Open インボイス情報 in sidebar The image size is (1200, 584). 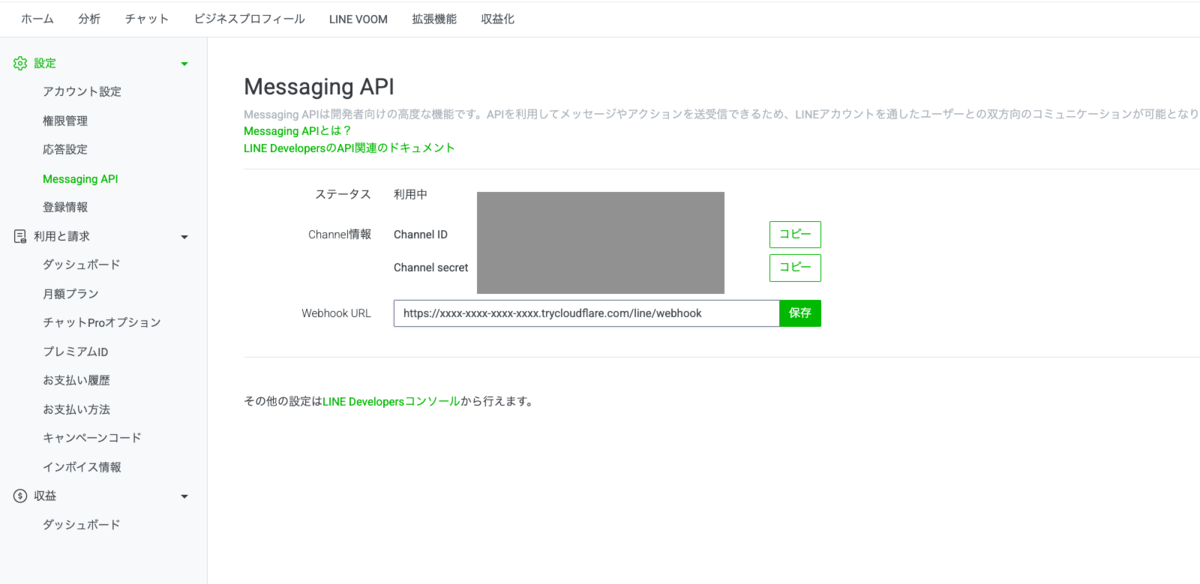point(82,467)
